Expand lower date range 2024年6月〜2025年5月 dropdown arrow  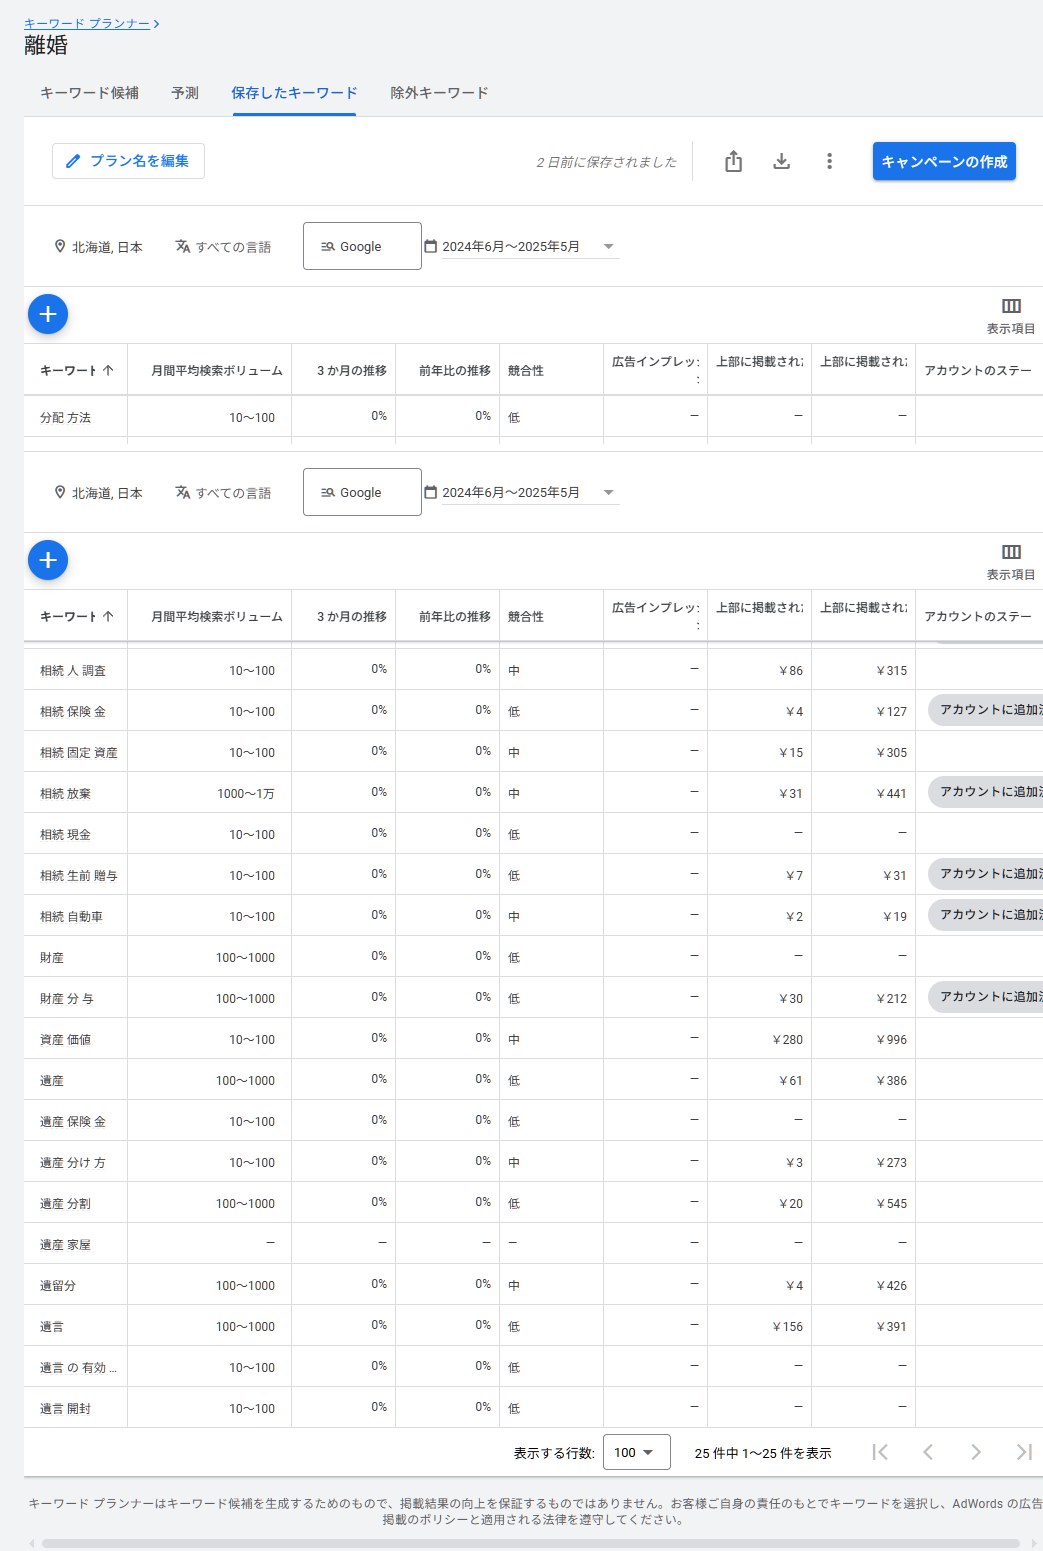pyautogui.click(x=608, y=492)
